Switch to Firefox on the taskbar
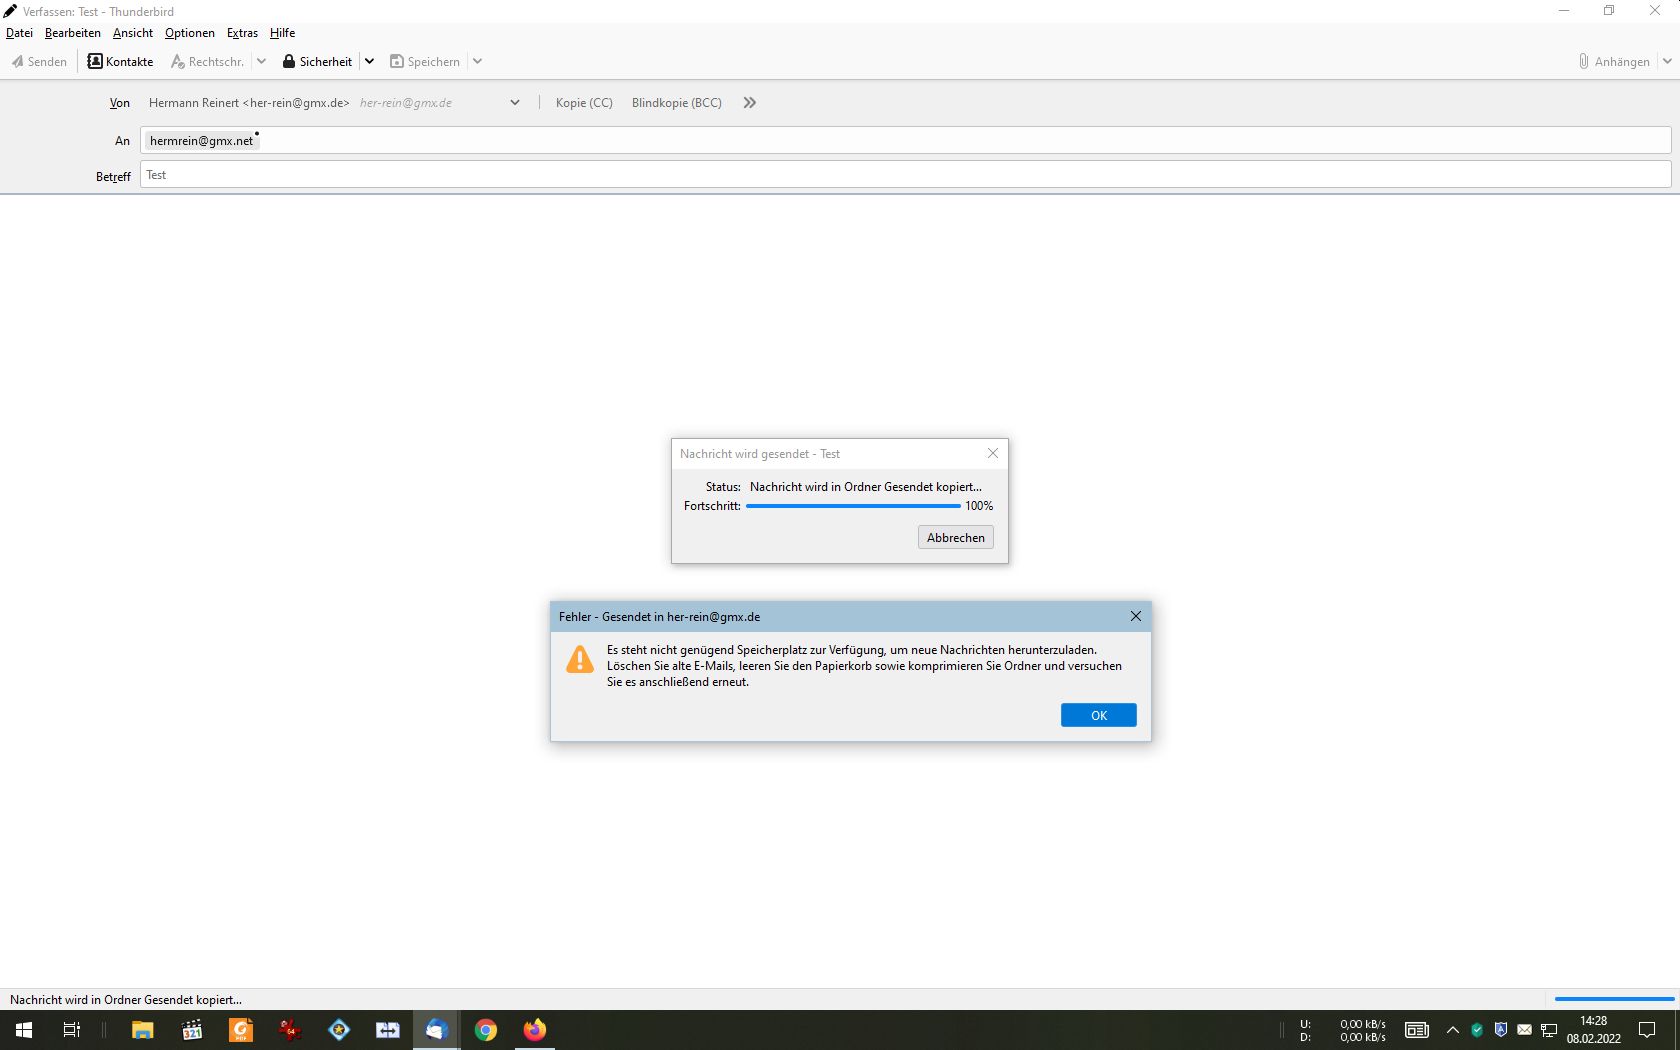The image size is (1680, 1050). tap(535, 1030)
